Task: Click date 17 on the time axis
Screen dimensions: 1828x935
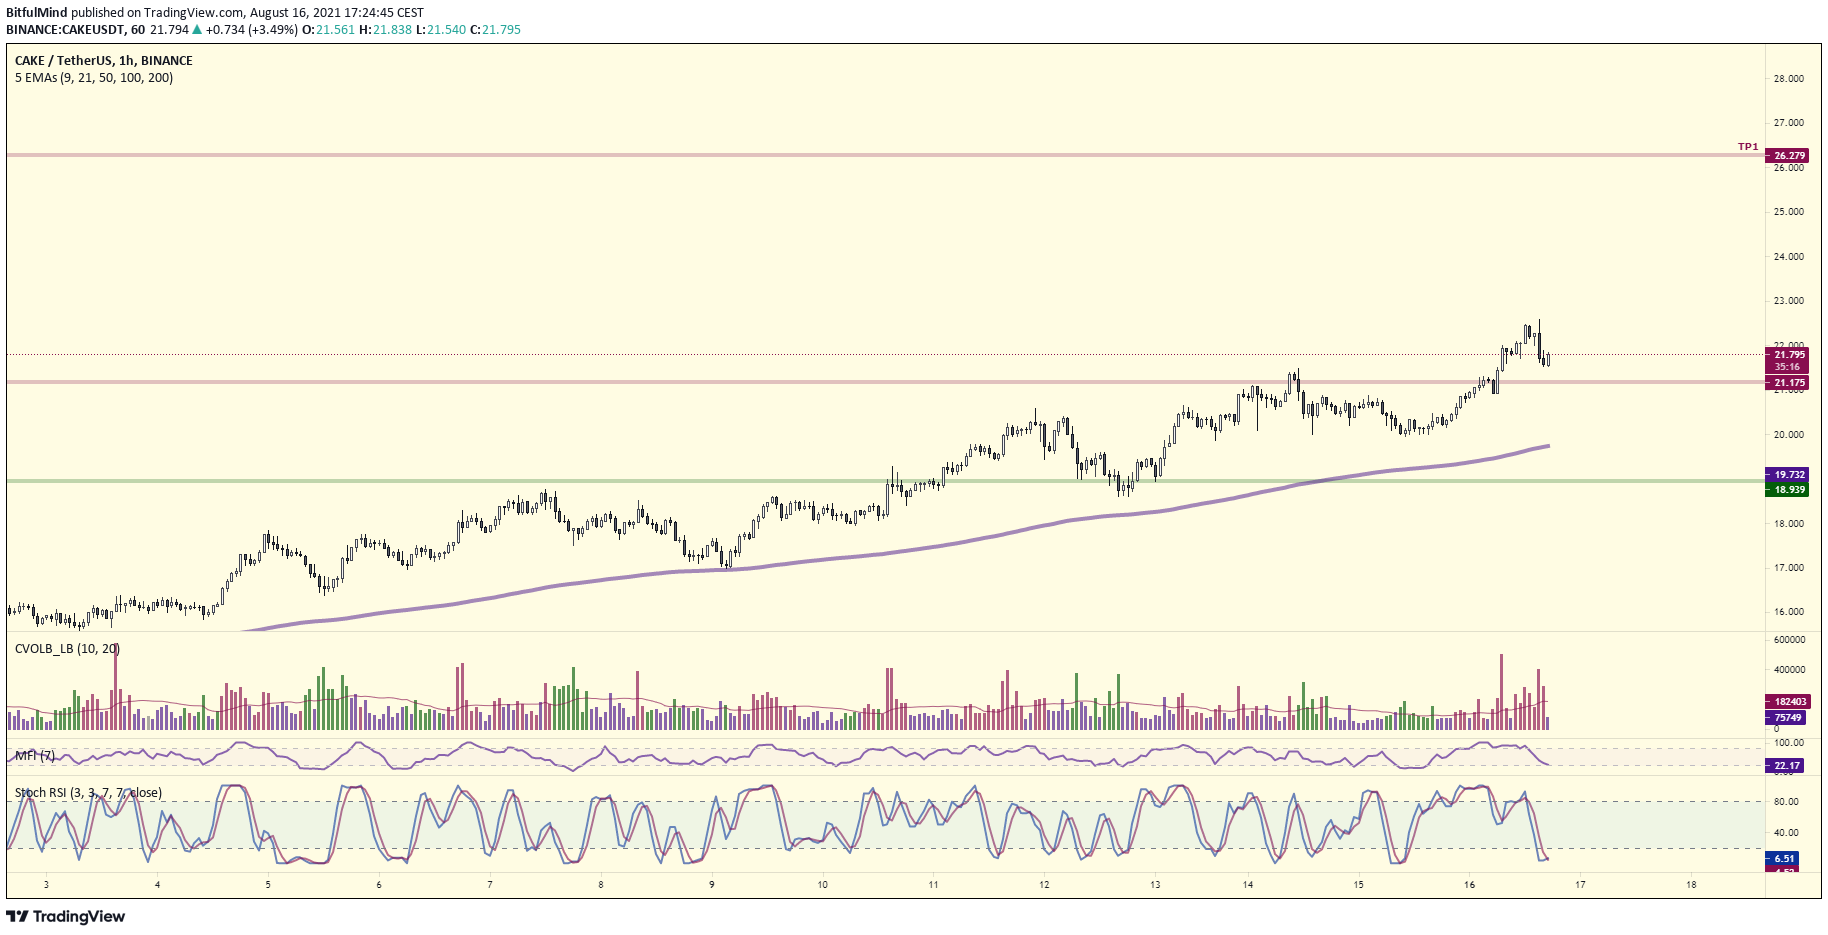Action: (1580, 885)
